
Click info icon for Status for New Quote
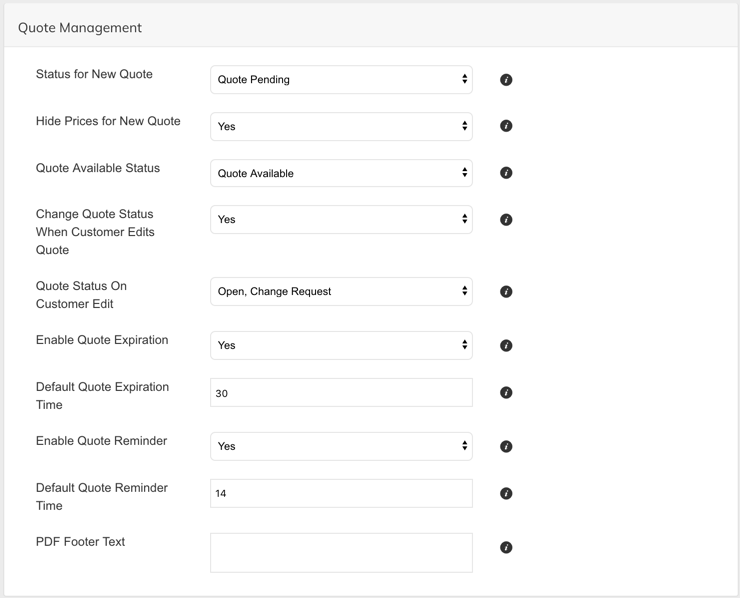coord(506,80)
